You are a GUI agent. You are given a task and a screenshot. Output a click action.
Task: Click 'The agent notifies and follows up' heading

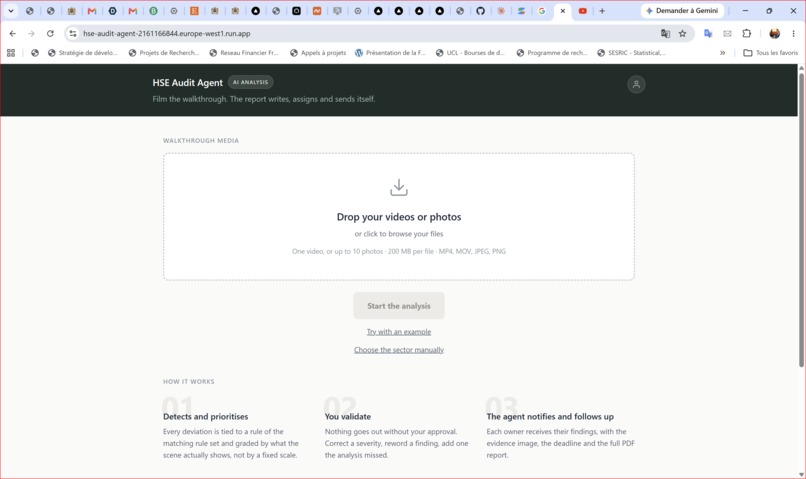coord(550,416)
